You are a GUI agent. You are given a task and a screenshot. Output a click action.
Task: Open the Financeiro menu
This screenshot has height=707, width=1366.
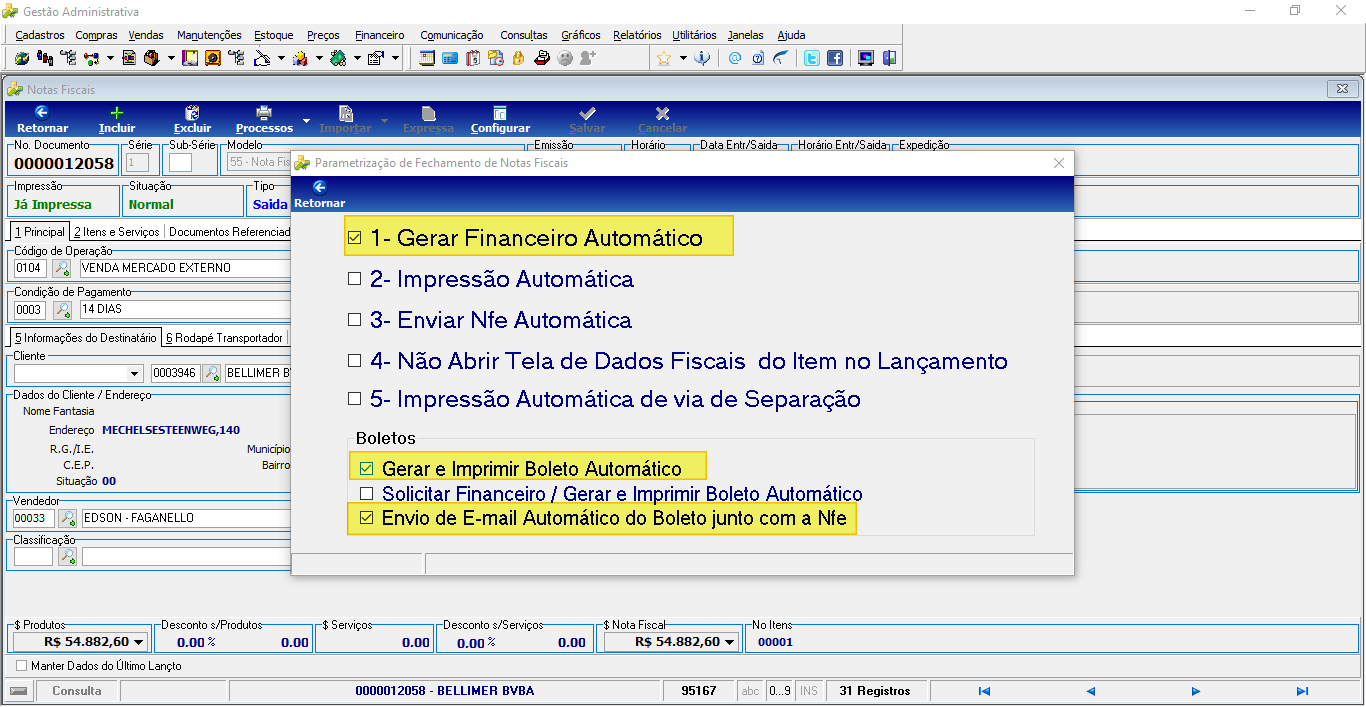[x=380, y=35]
